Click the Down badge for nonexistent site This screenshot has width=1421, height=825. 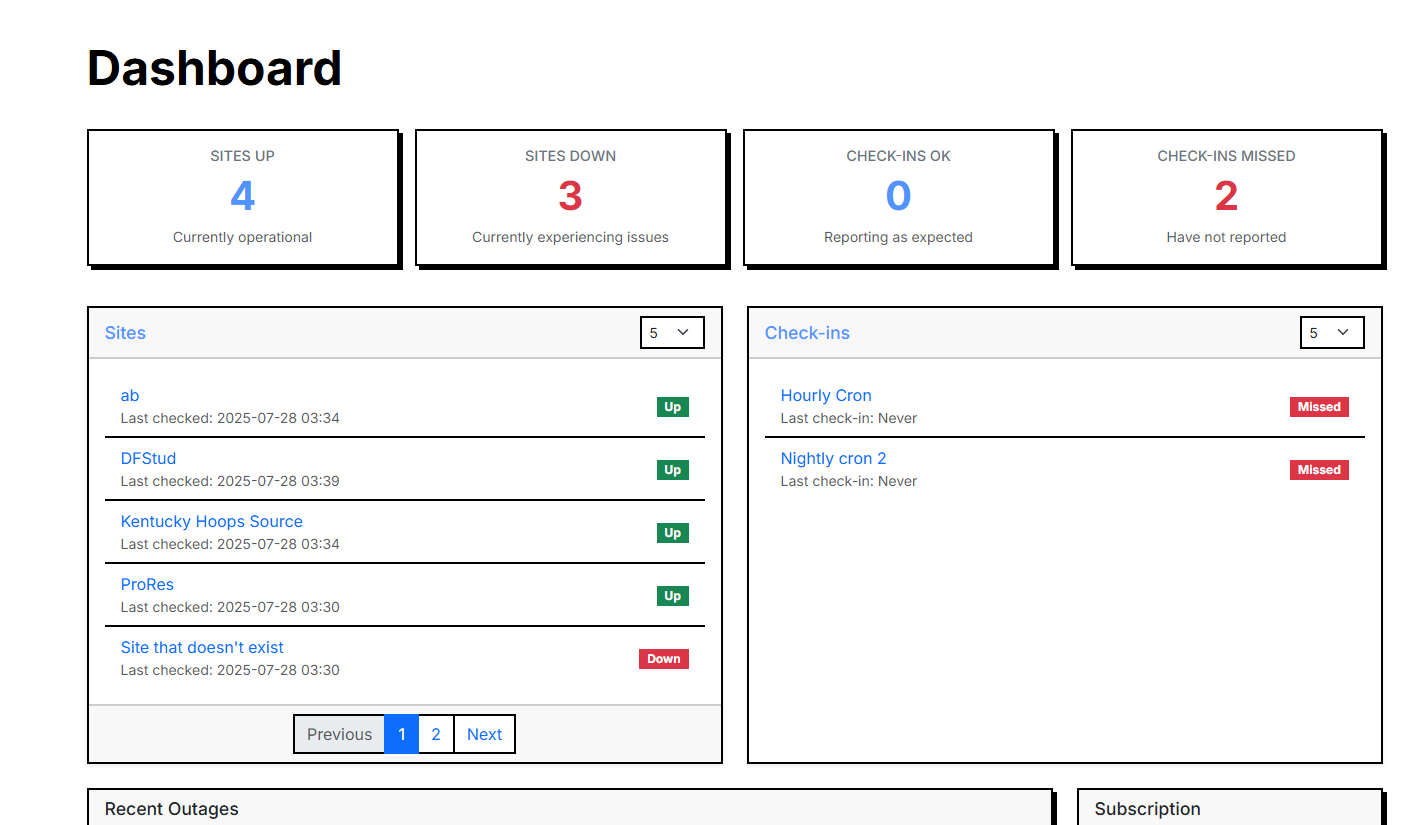click(663, 659)
